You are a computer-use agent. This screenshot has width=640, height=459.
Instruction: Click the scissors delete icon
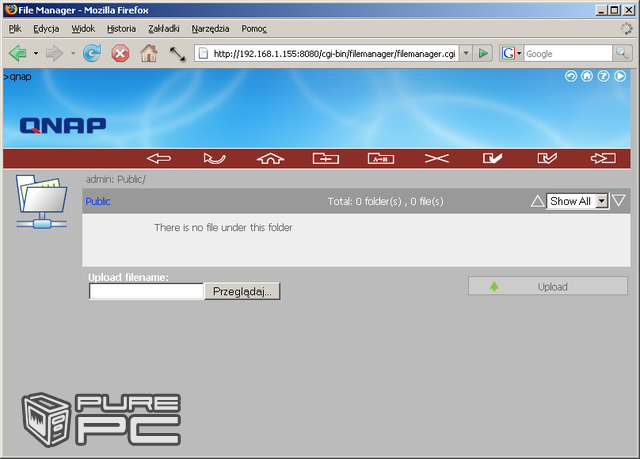[x=437, y=158]
